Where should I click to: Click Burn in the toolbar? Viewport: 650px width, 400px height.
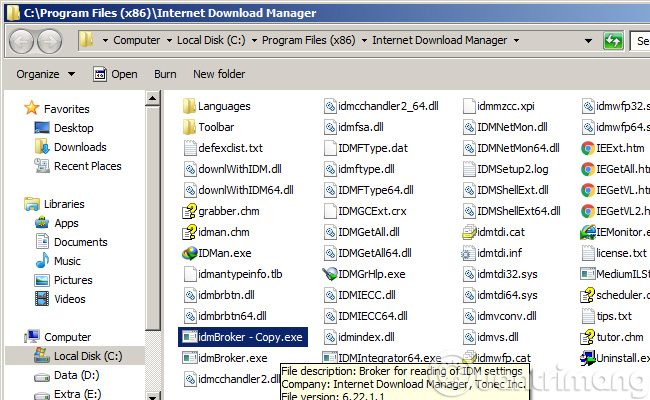click(165, 74)
